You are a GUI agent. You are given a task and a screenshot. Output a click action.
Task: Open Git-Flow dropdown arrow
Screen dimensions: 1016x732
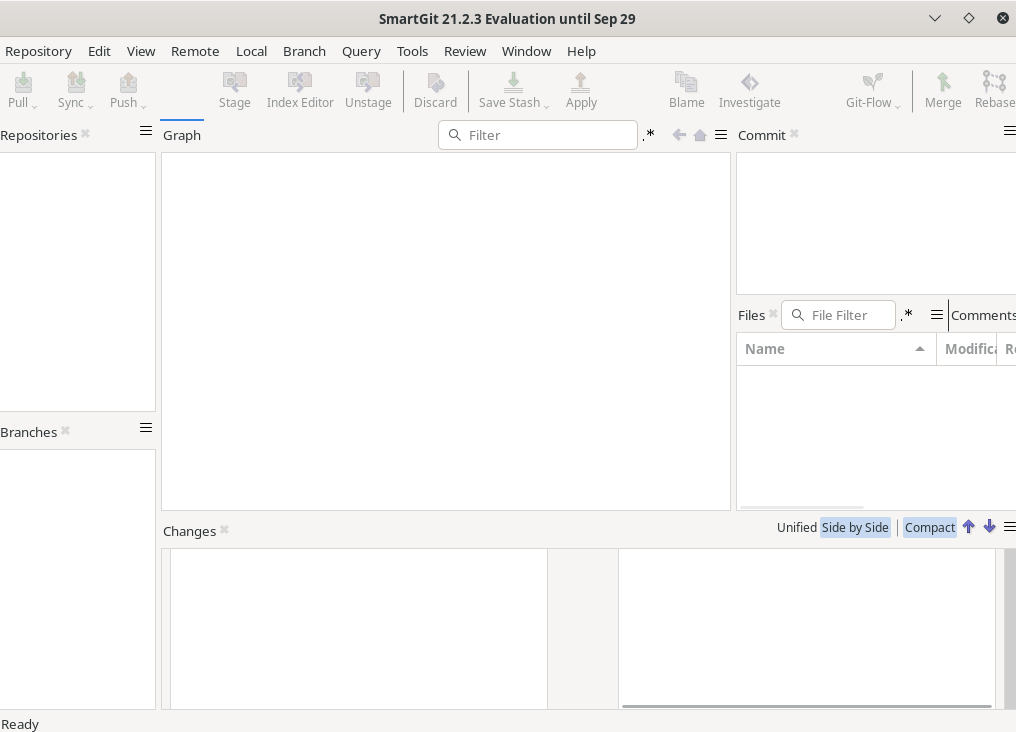coord(897,106)
